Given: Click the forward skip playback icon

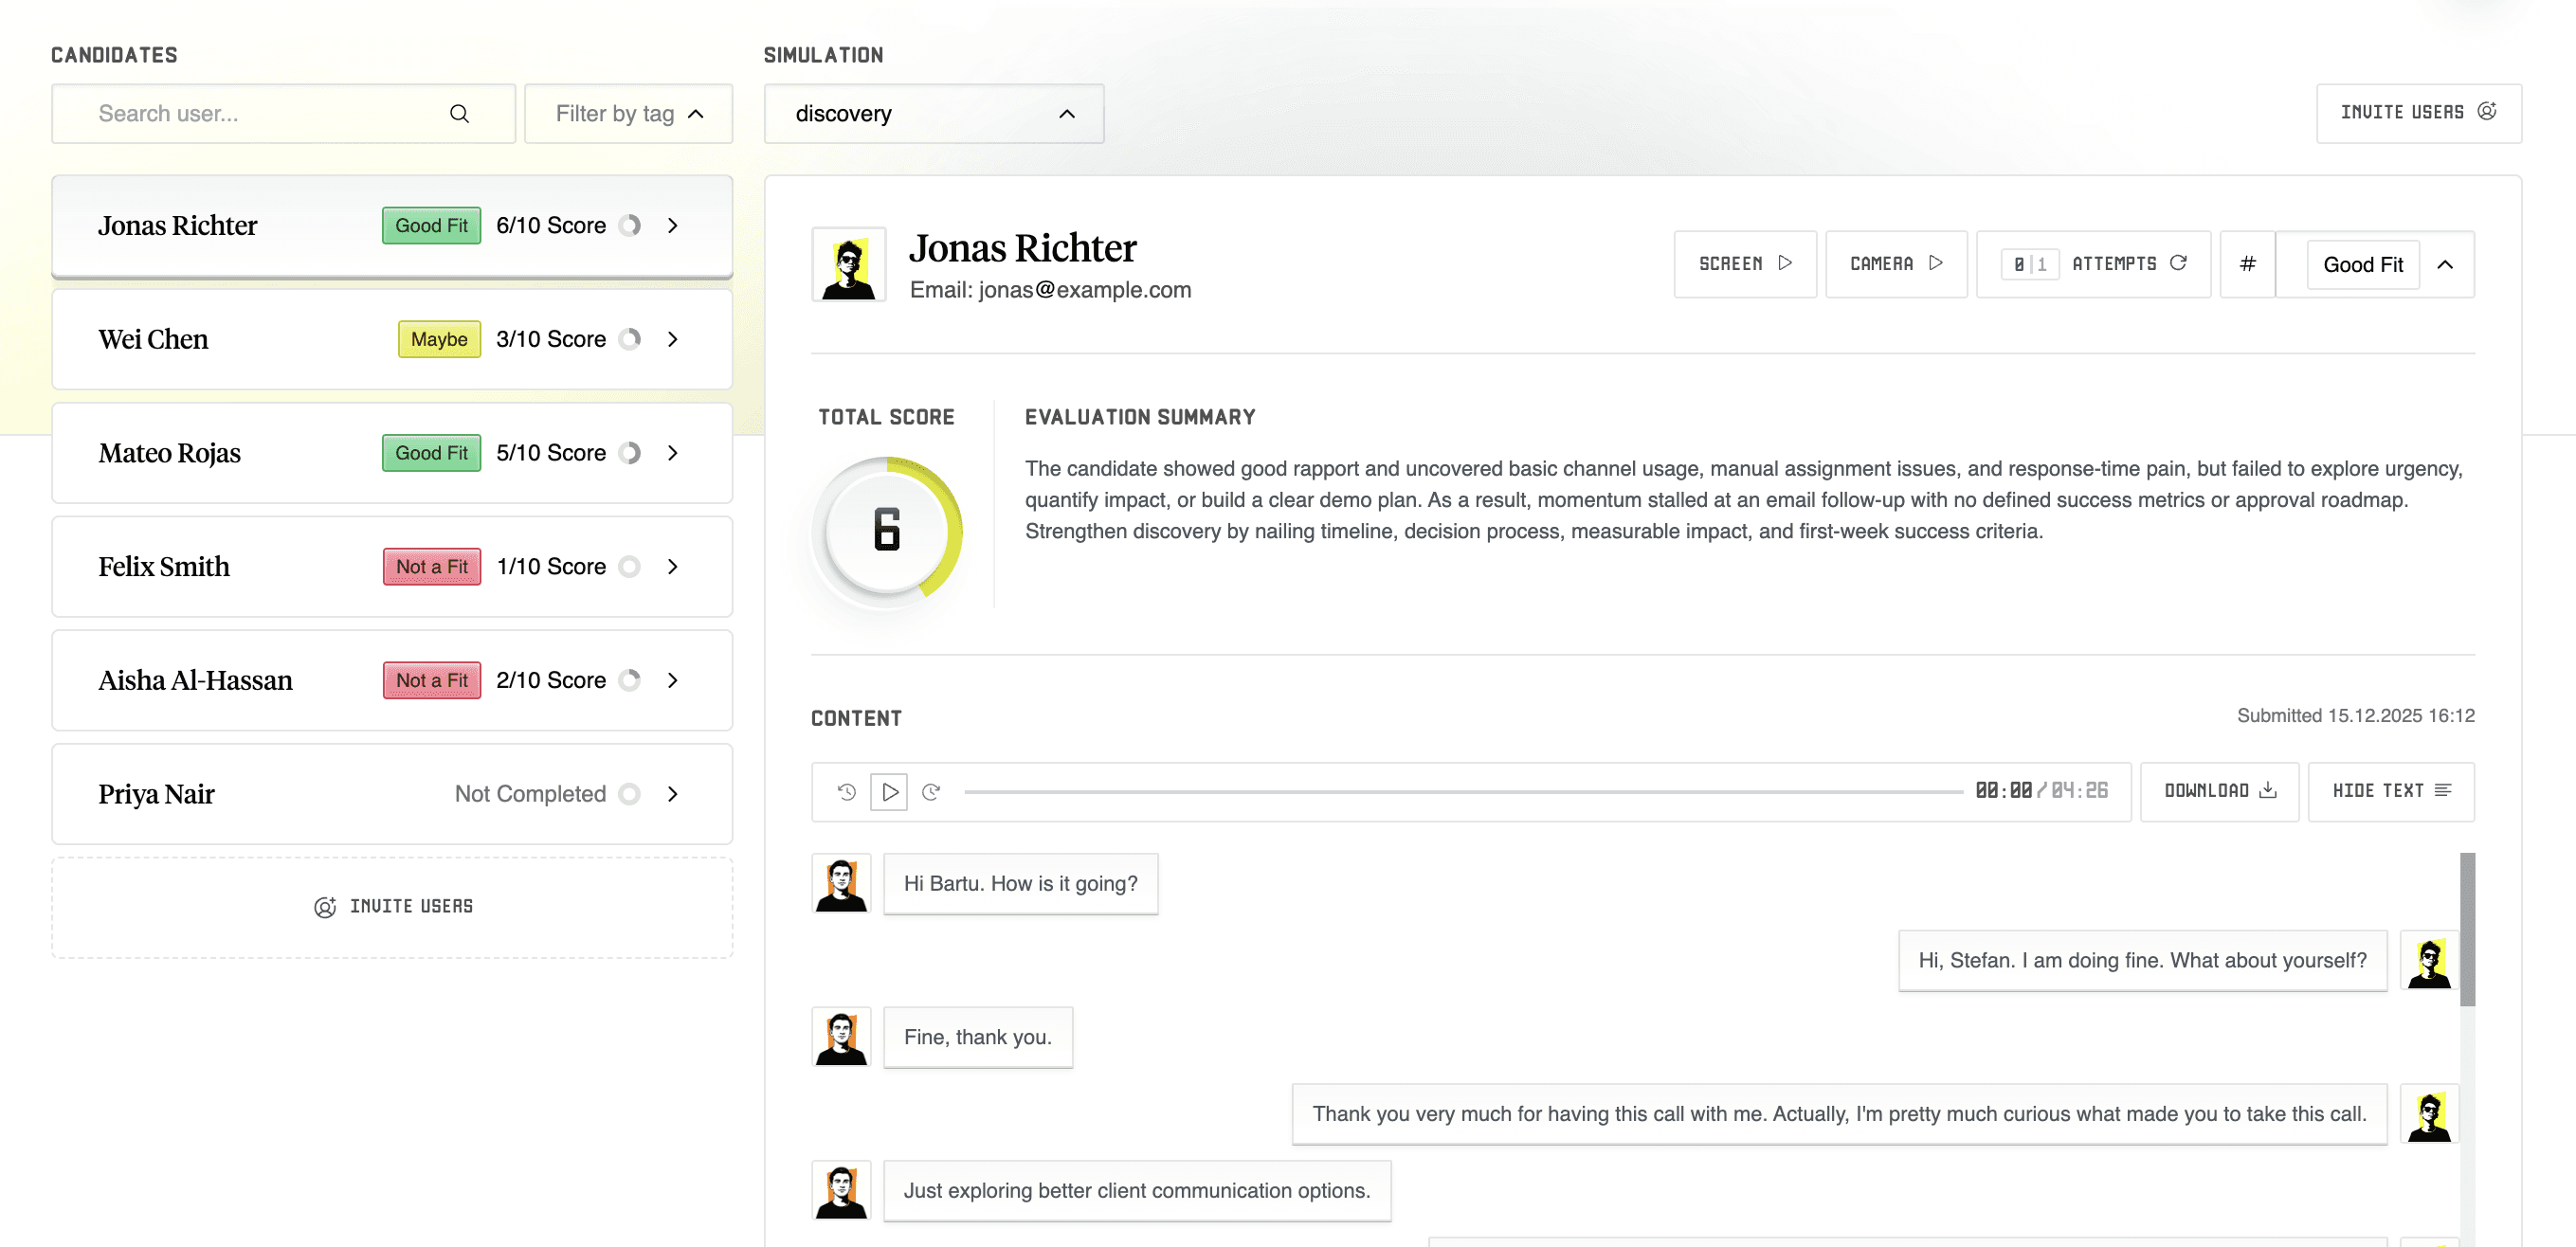Looking at the screenshot, I should [x=931, y=791].
